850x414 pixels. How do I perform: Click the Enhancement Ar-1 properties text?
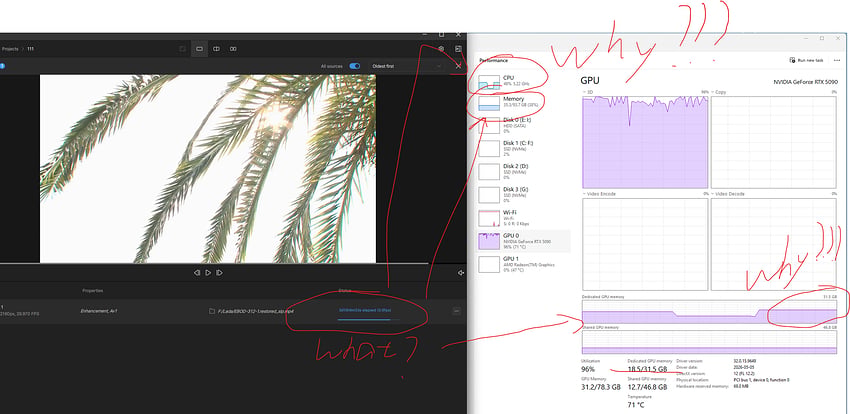(99, 311)
